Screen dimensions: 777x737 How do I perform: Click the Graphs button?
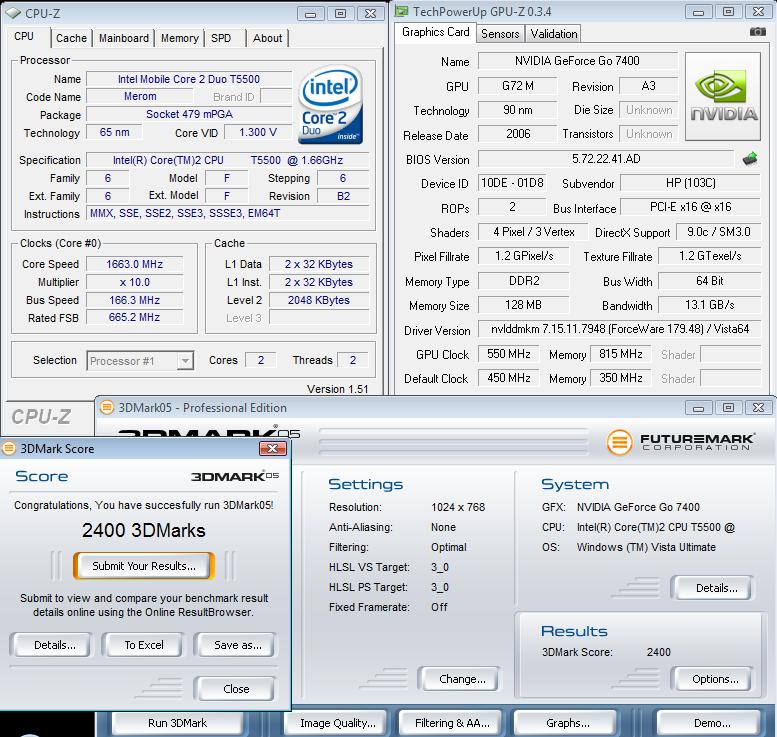click(566, 723)
